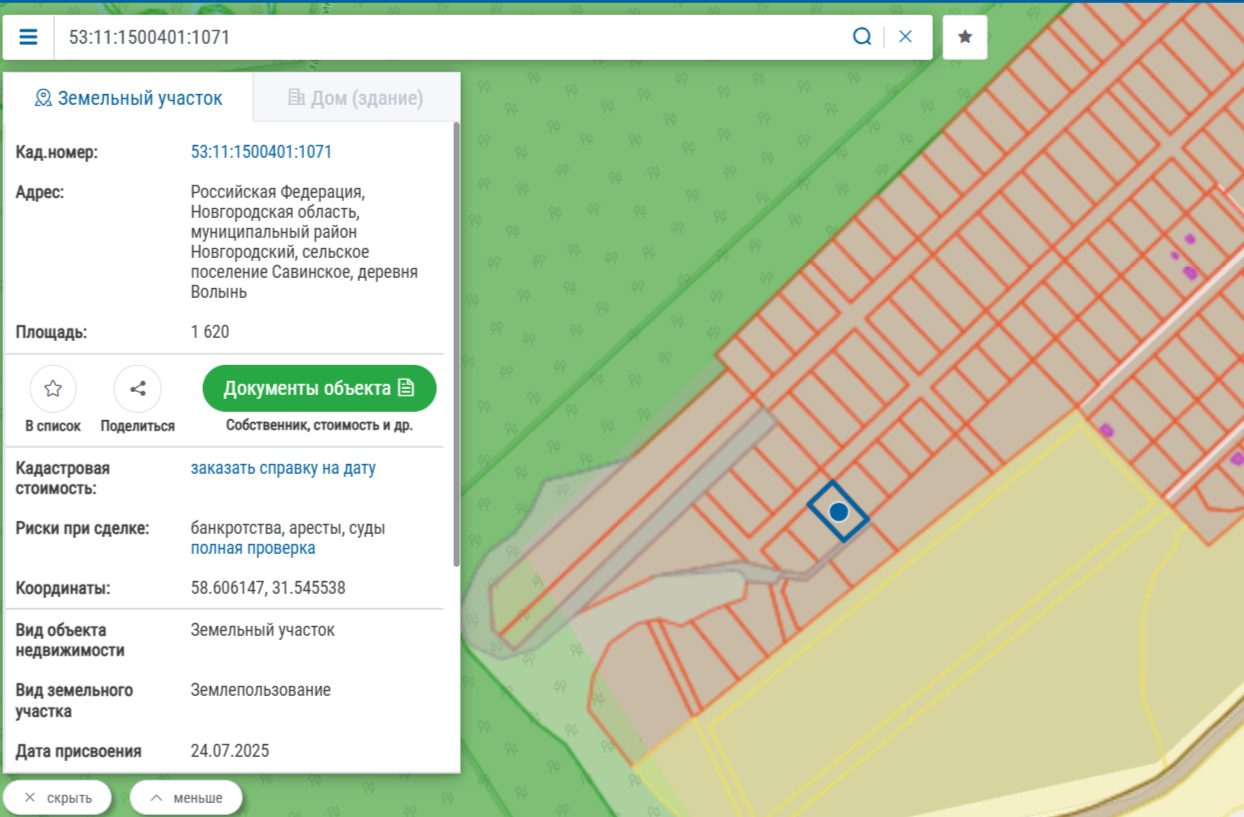Collapse the panel with скрыть button
This screenshot has width=1244, height=817.
tap(58, 798)
